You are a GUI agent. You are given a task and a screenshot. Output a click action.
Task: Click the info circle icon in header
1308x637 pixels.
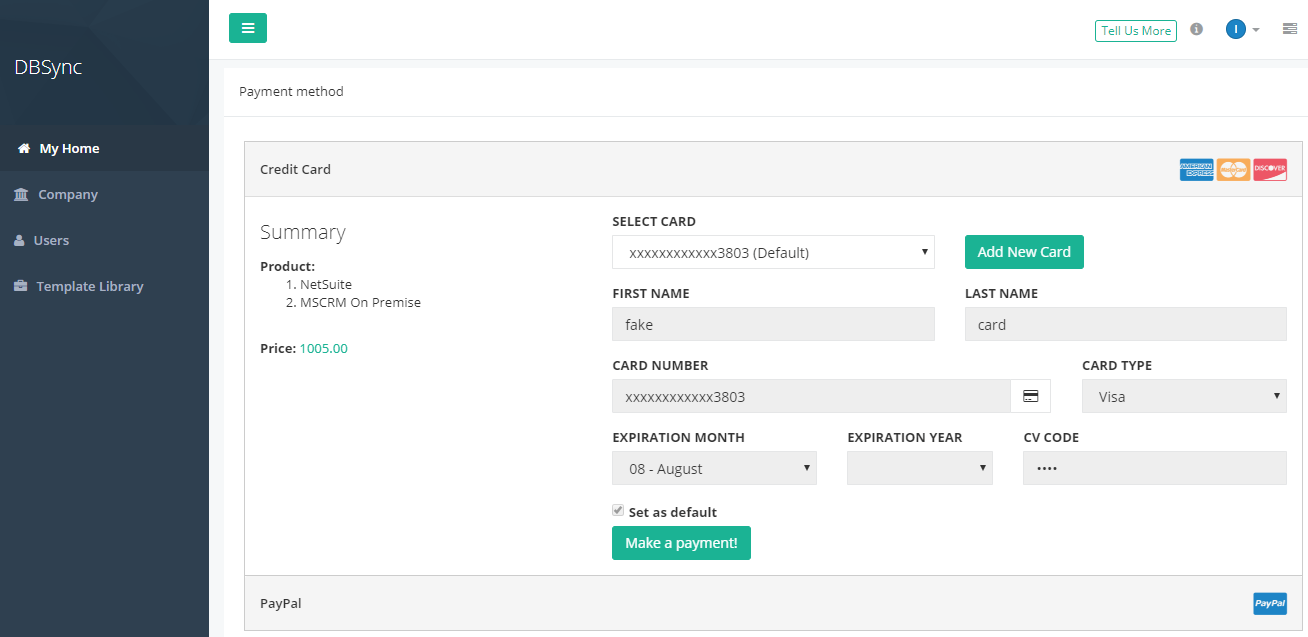coord(1196,29)
